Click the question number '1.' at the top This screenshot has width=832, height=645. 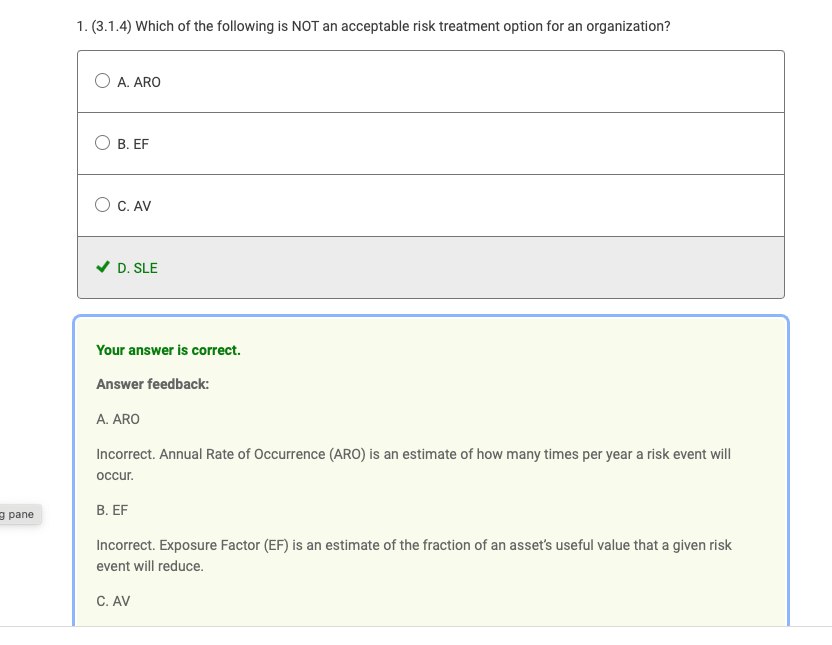pyautogui.click(x=81, y=26)
